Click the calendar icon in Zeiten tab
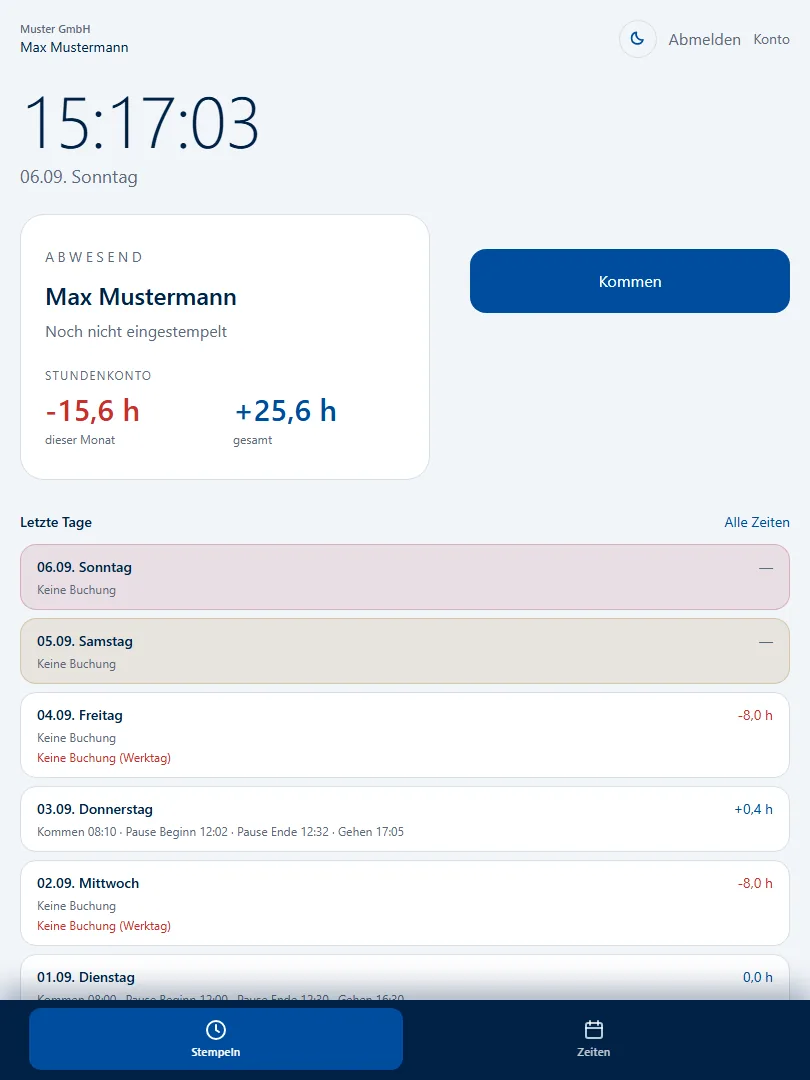The width and height of the screenshot is (810, 1080). point(594,1030)
